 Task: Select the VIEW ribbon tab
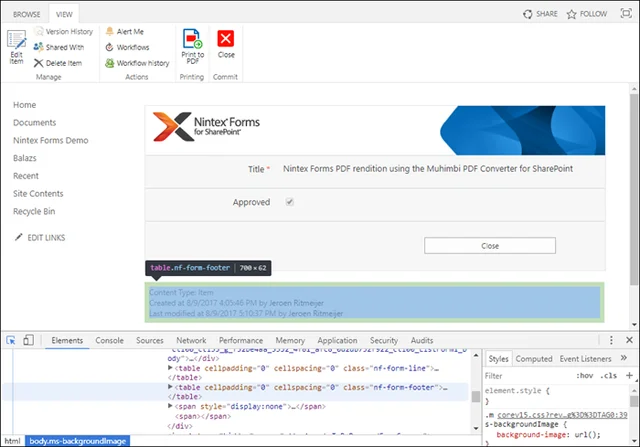[x=64, y=14]
